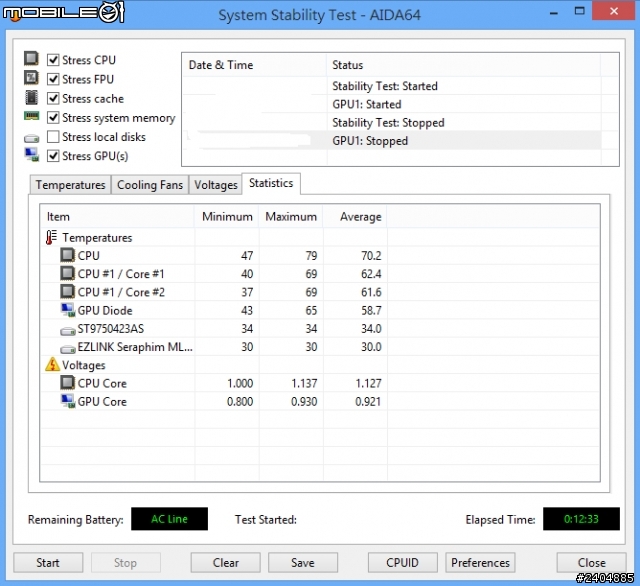Screen dimensions: 640x586
Task: Click the chip icon for CPU #1 / Core #2
Action: 68,292
